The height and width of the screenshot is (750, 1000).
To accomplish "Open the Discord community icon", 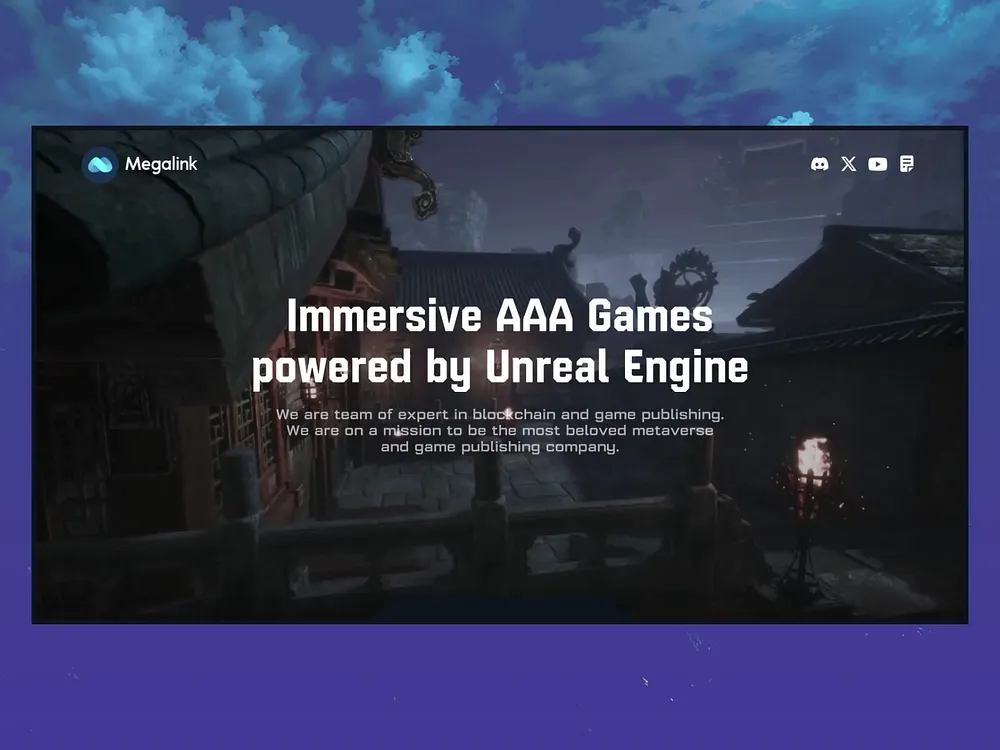I will [821, 163].
